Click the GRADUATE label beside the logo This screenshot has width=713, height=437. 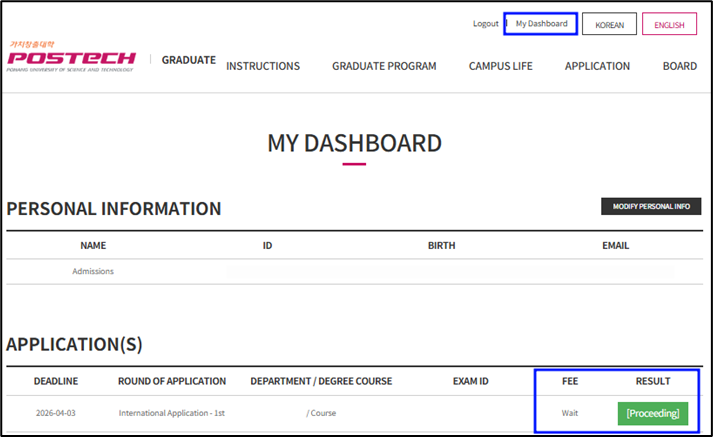point(188,60)
